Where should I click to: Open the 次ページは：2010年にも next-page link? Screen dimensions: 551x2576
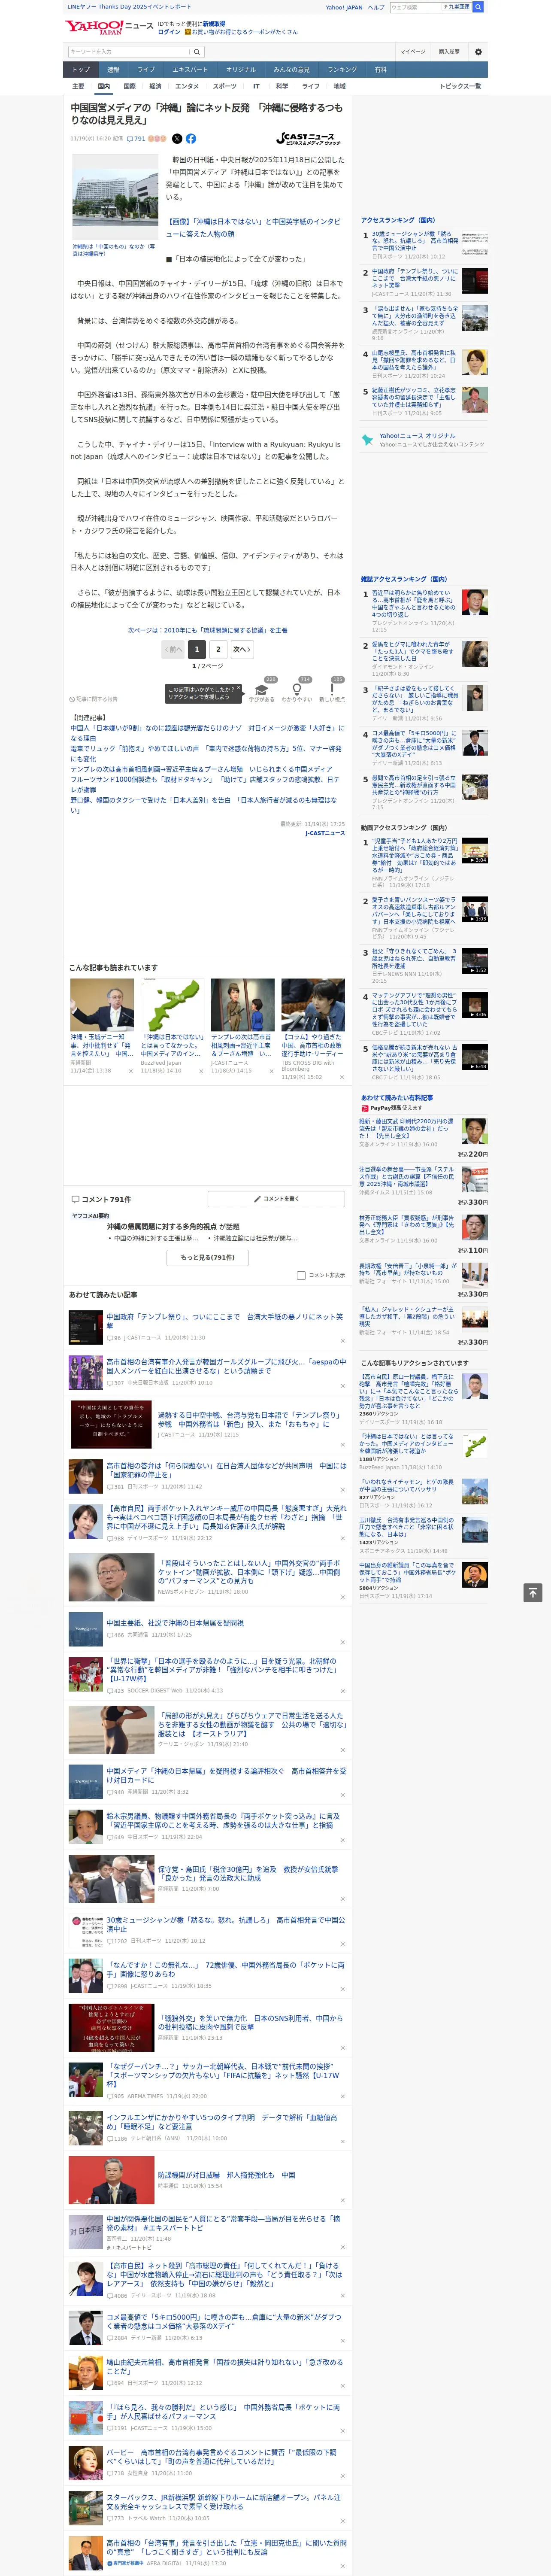208,630
